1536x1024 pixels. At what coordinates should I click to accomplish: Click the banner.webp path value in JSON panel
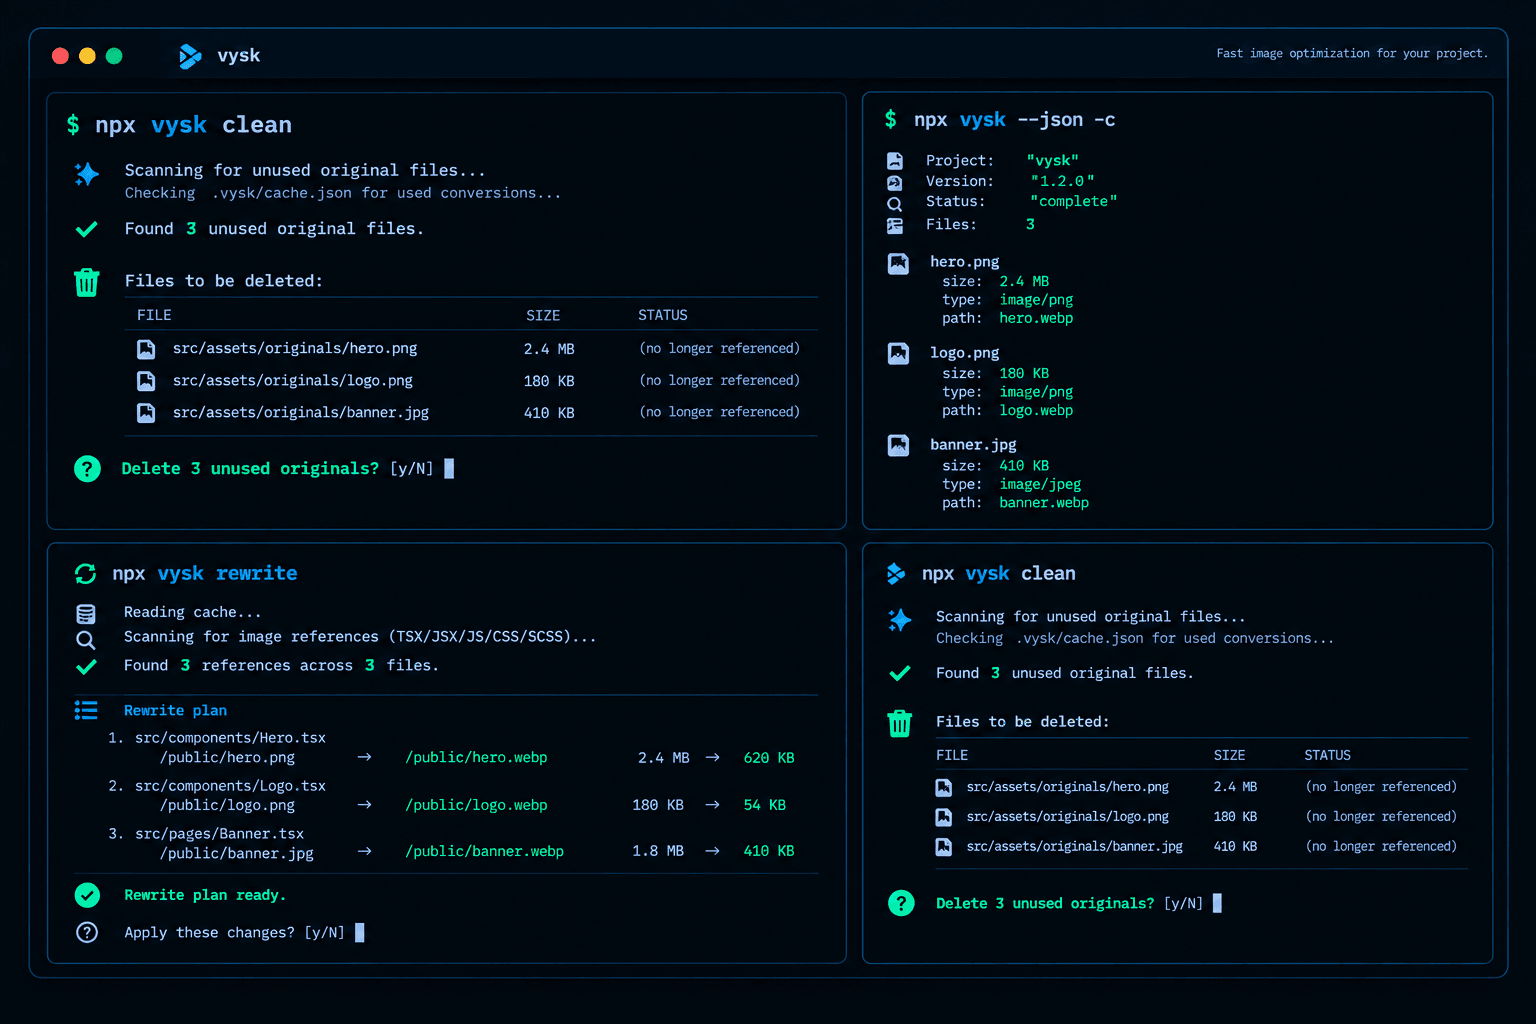[x=1044, y=503]
